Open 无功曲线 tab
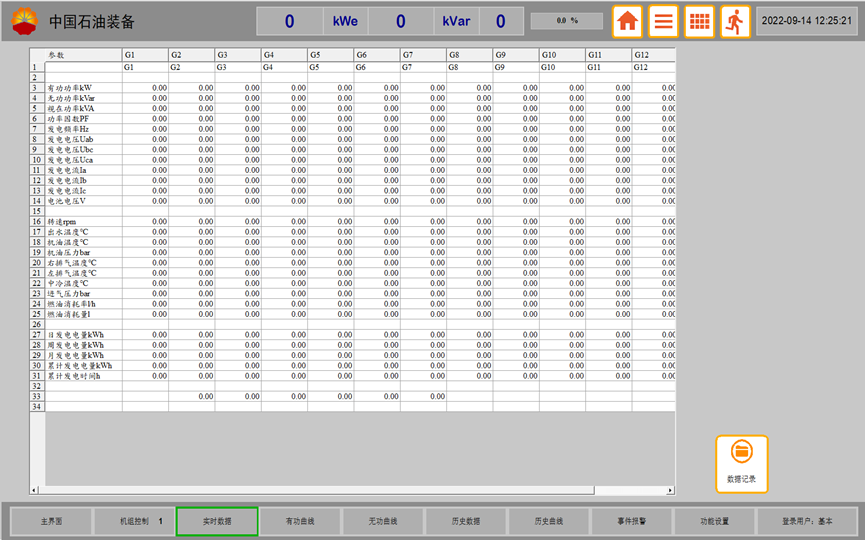Screen dimensions: 865x540 (383, 521)
